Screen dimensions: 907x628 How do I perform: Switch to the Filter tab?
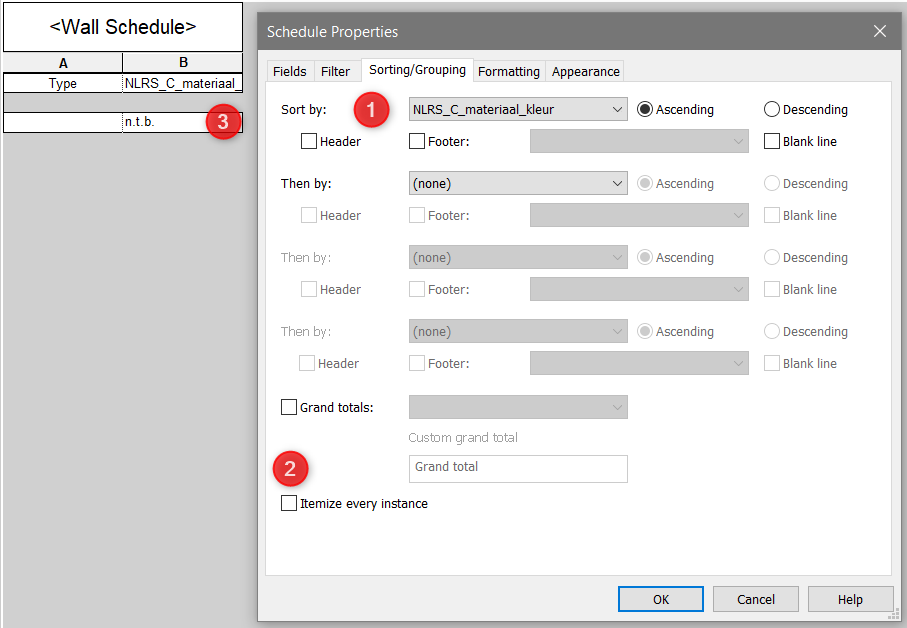point(335,71)
